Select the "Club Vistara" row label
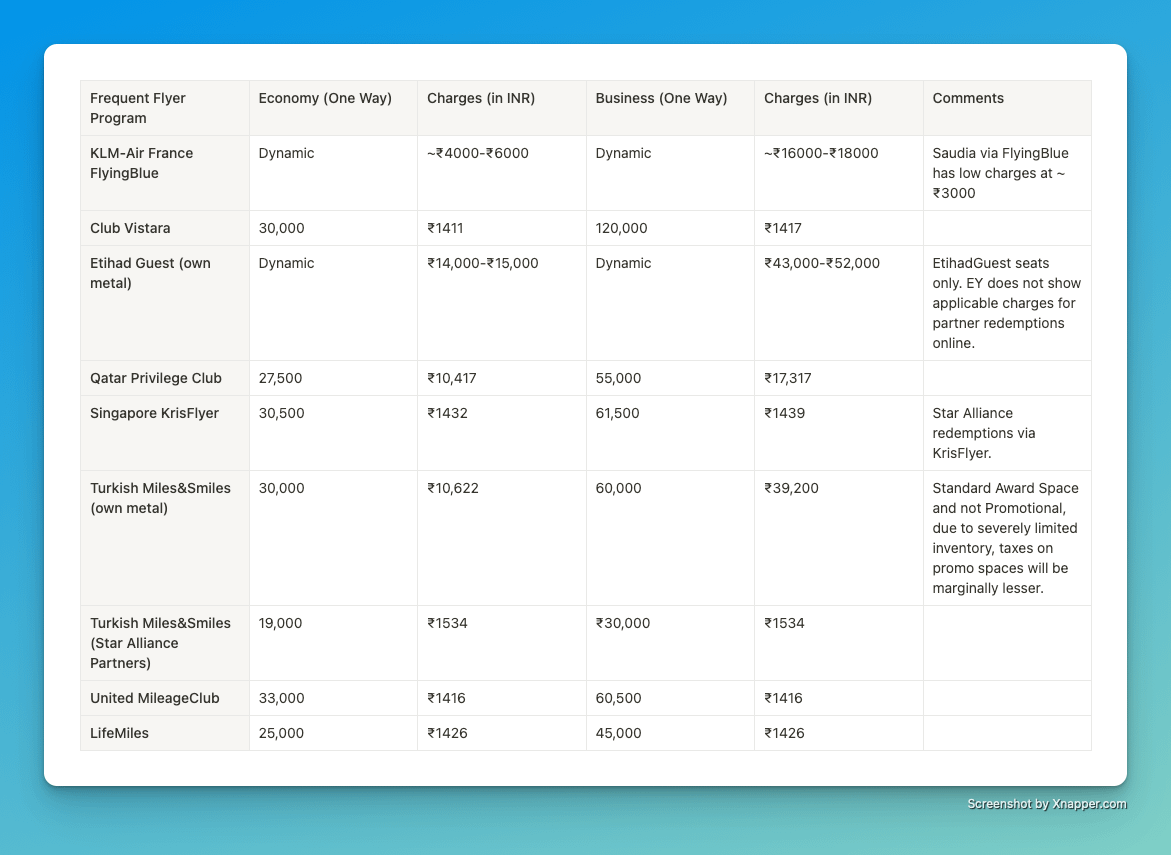The image size is (1171, 855). pos(130,228)
